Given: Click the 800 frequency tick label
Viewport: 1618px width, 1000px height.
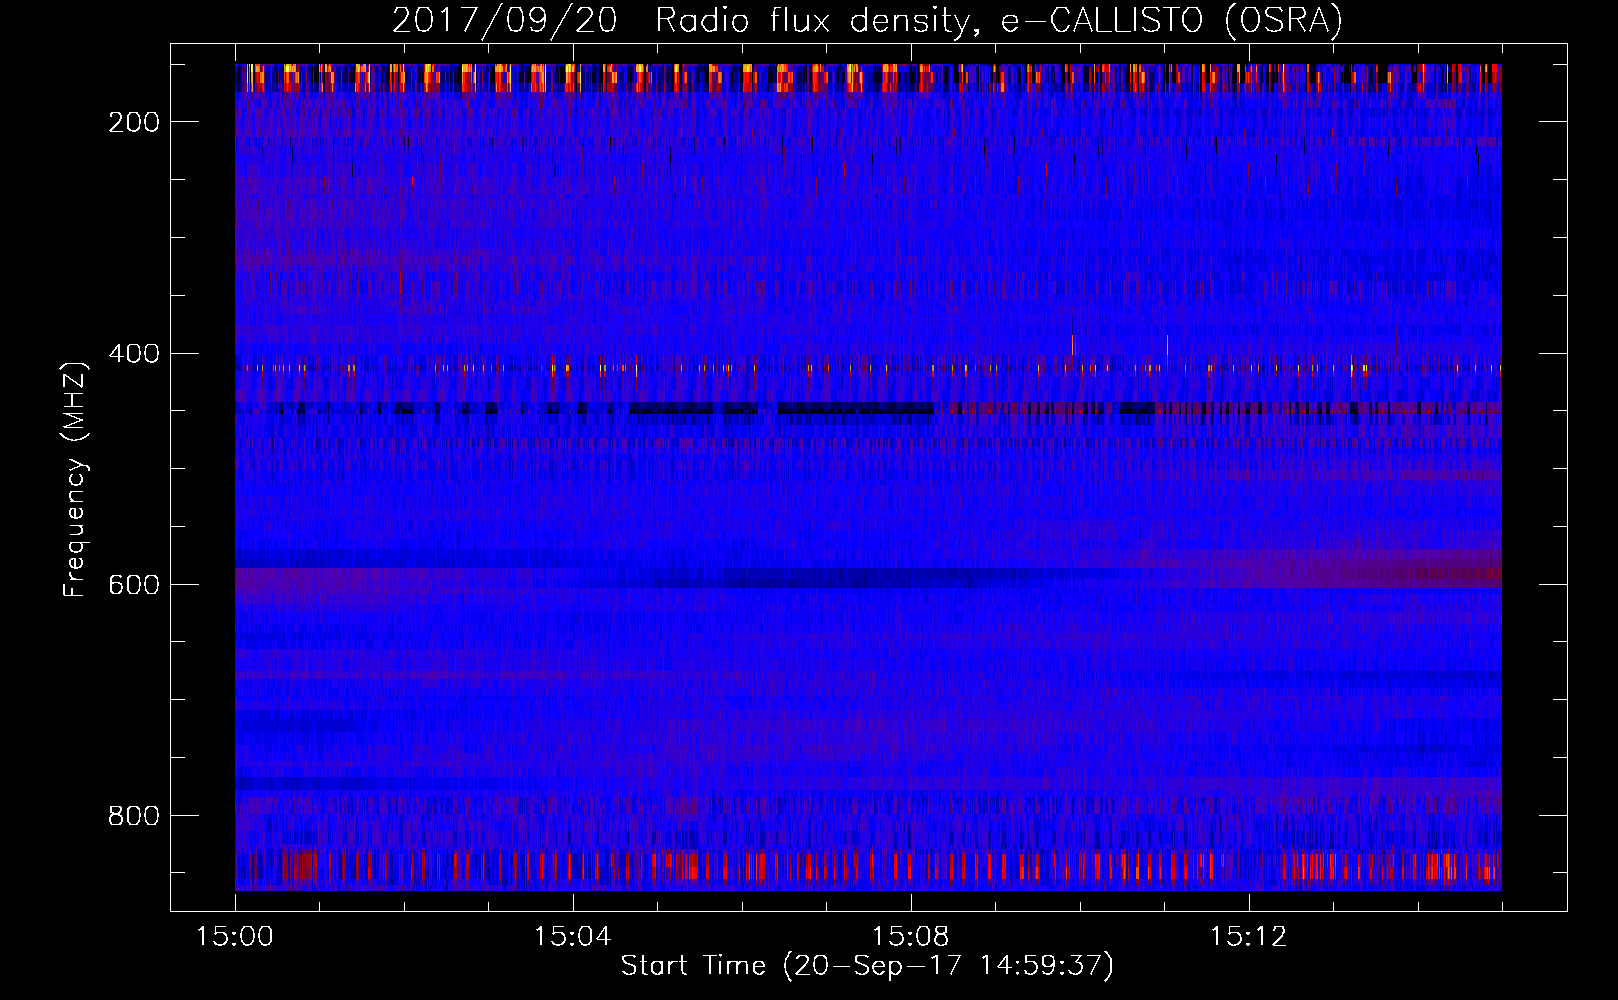Looking at the screenshot, I should (134, 816).
